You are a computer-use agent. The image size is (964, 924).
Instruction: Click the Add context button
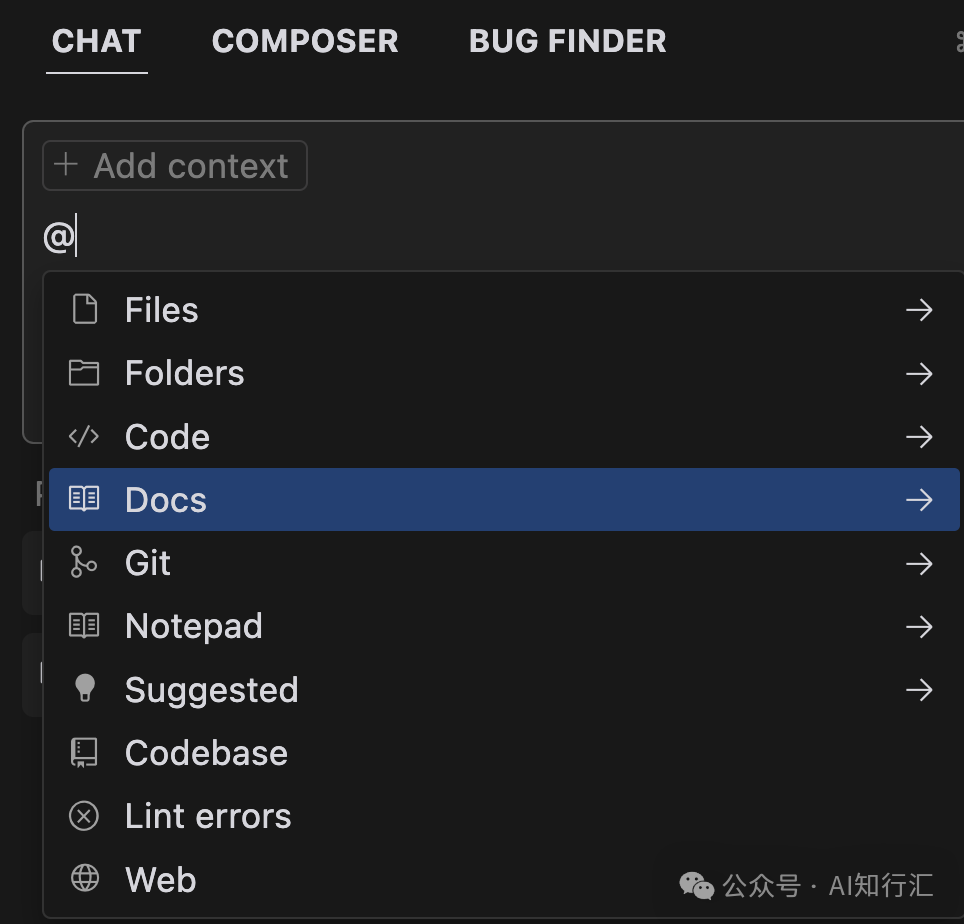(x=175, y=165)
